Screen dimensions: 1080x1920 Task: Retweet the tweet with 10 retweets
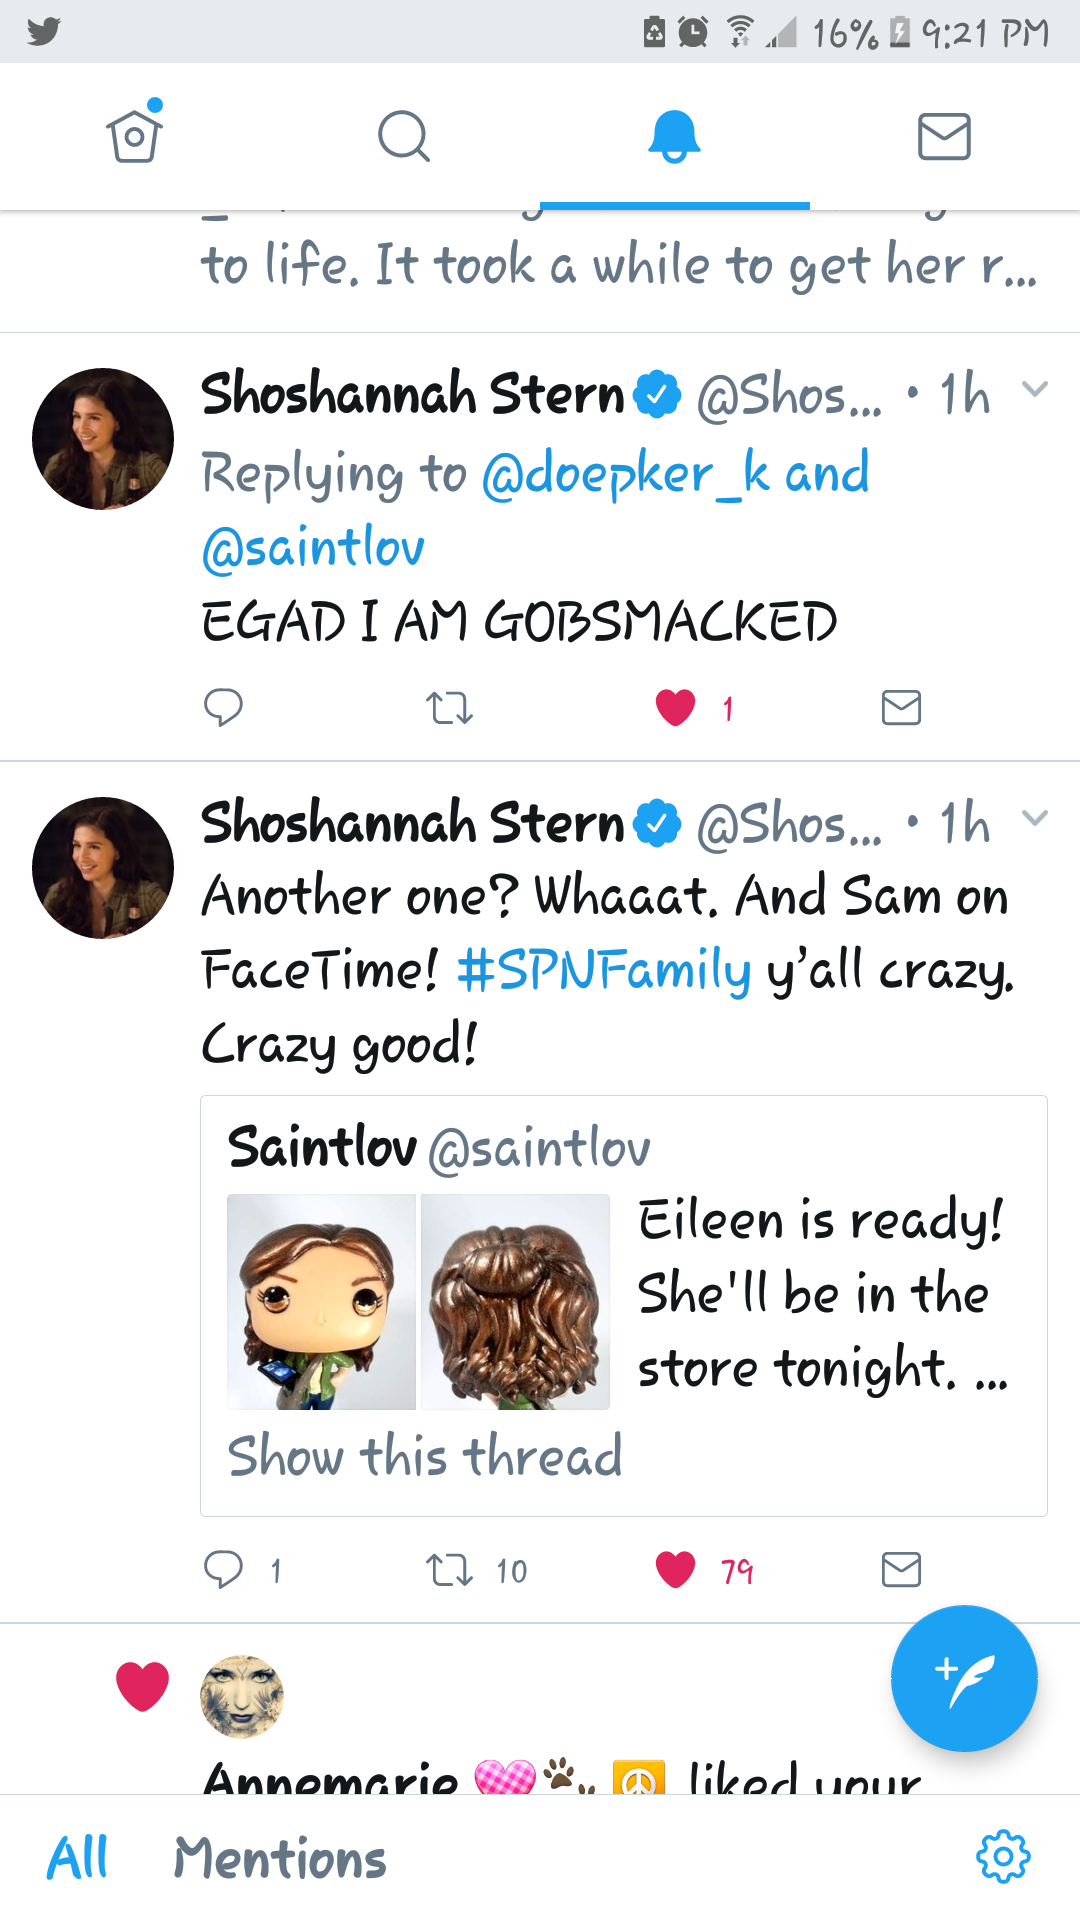click(449, 1569)
